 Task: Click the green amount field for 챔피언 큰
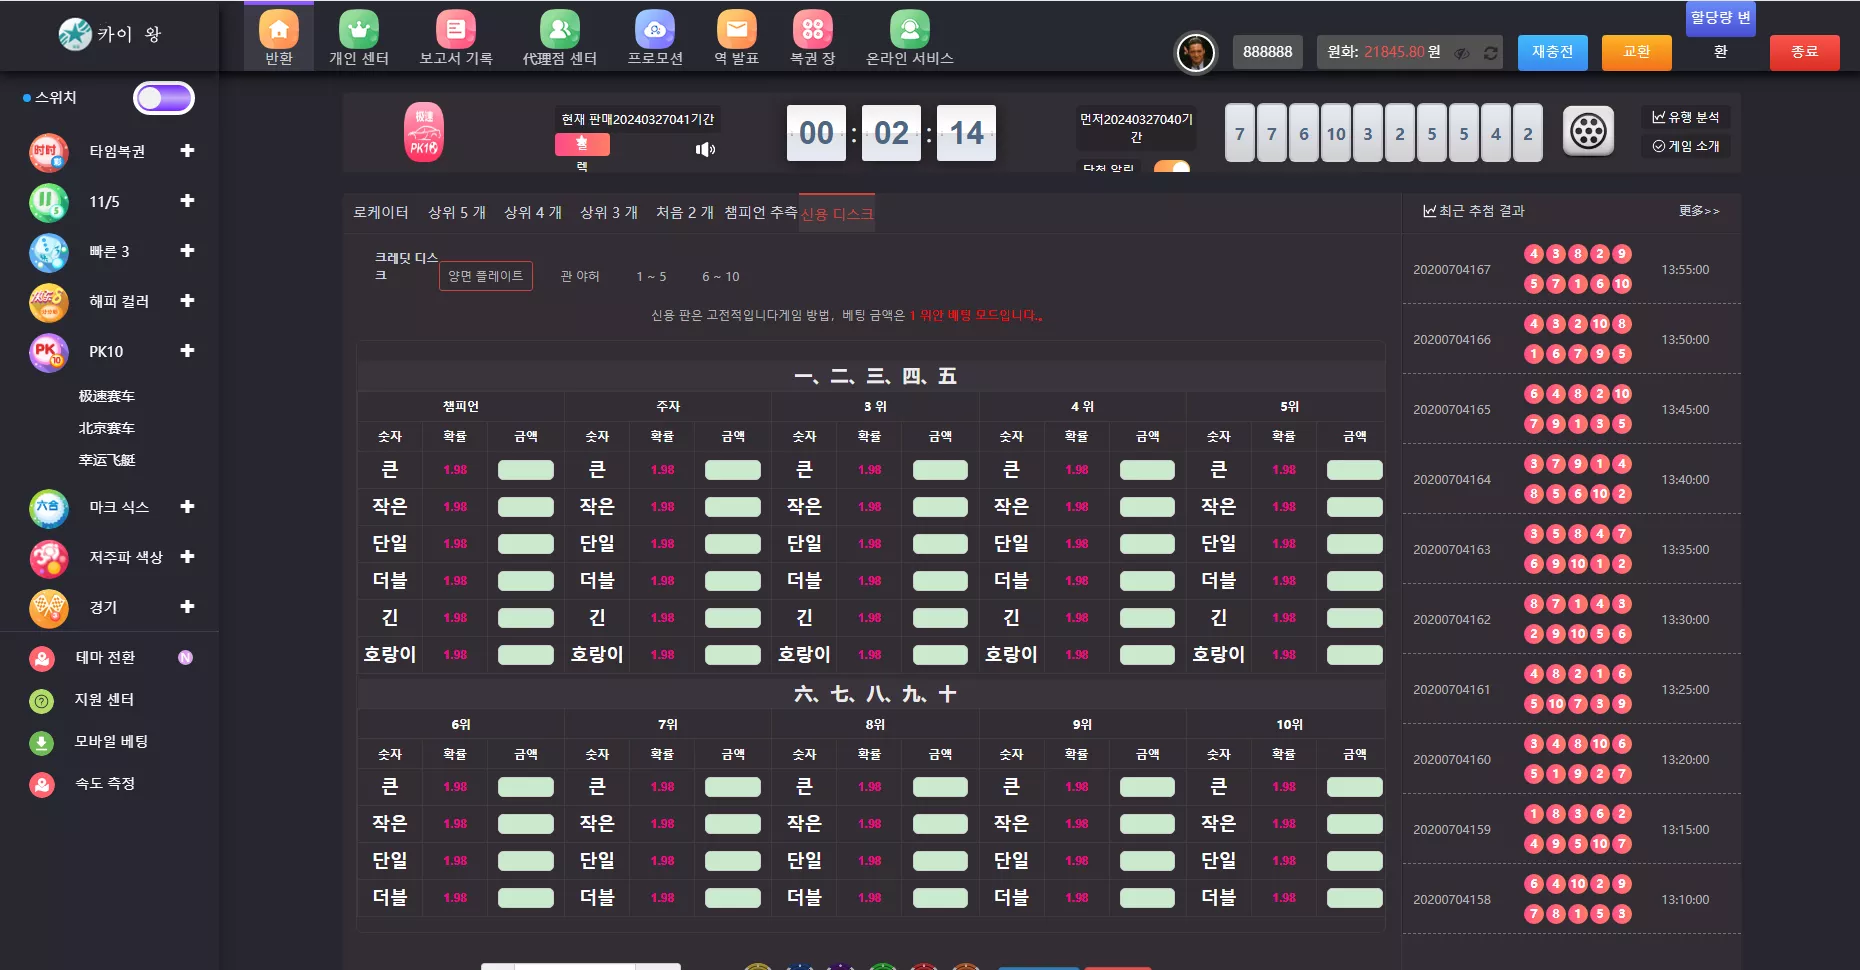coord(525,470)
